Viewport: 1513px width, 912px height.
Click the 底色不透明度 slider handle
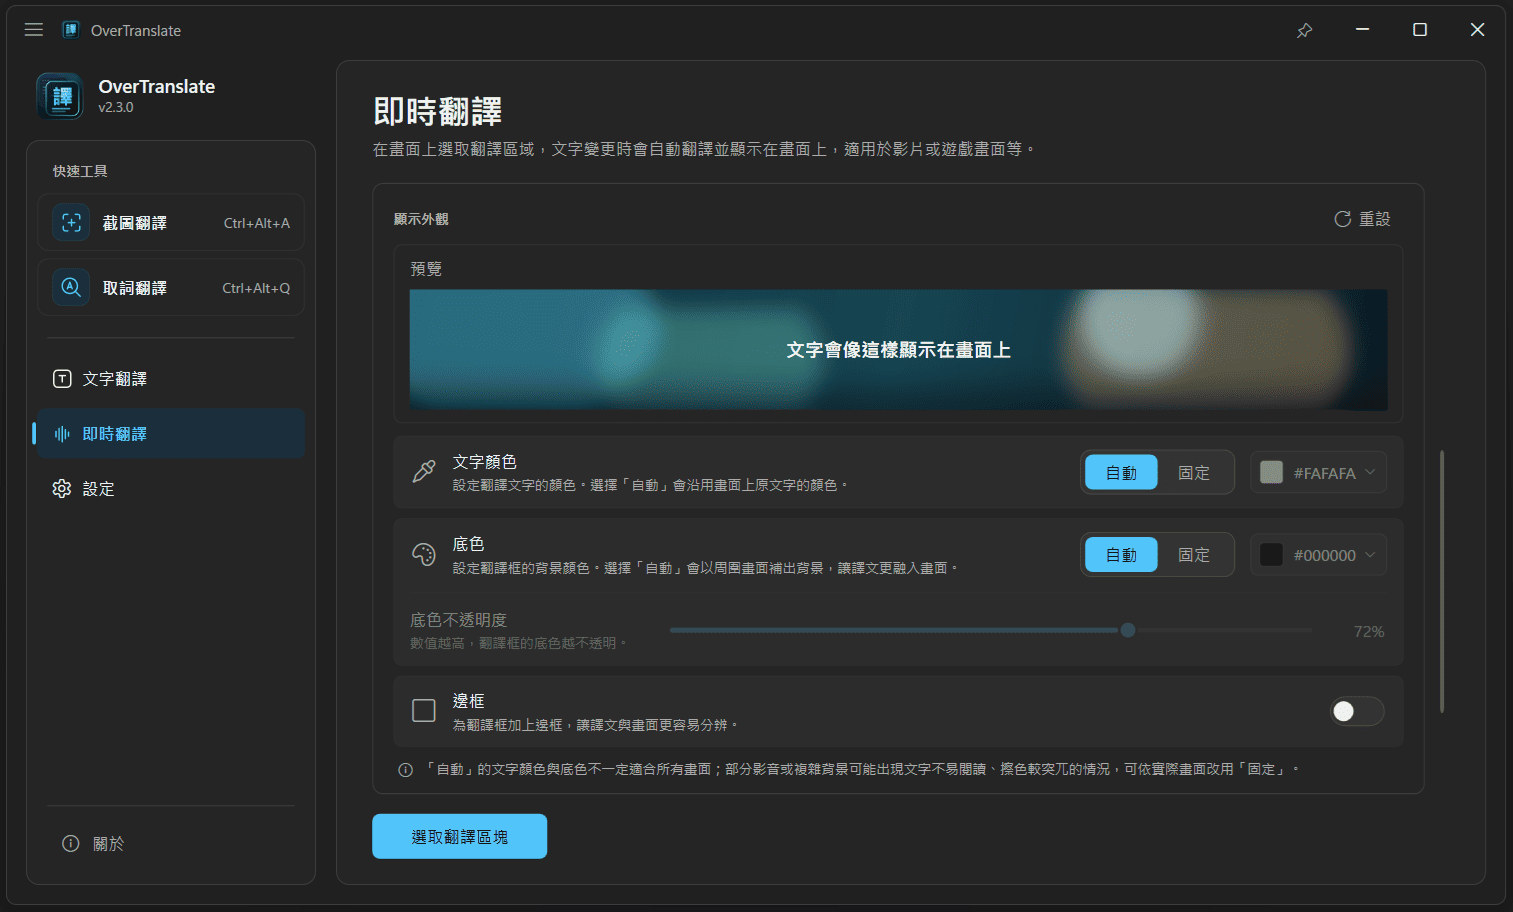pyautogui.click(x=1128, y=630)
